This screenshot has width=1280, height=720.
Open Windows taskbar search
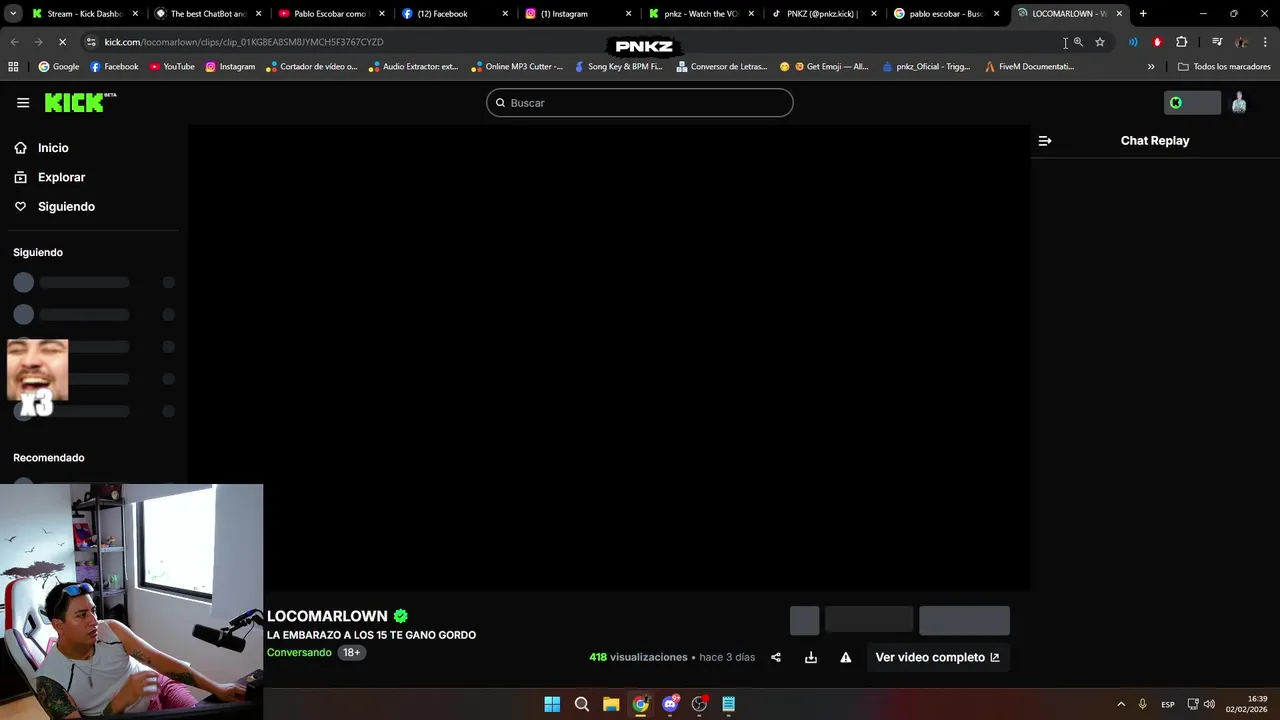tap(582, 704)
